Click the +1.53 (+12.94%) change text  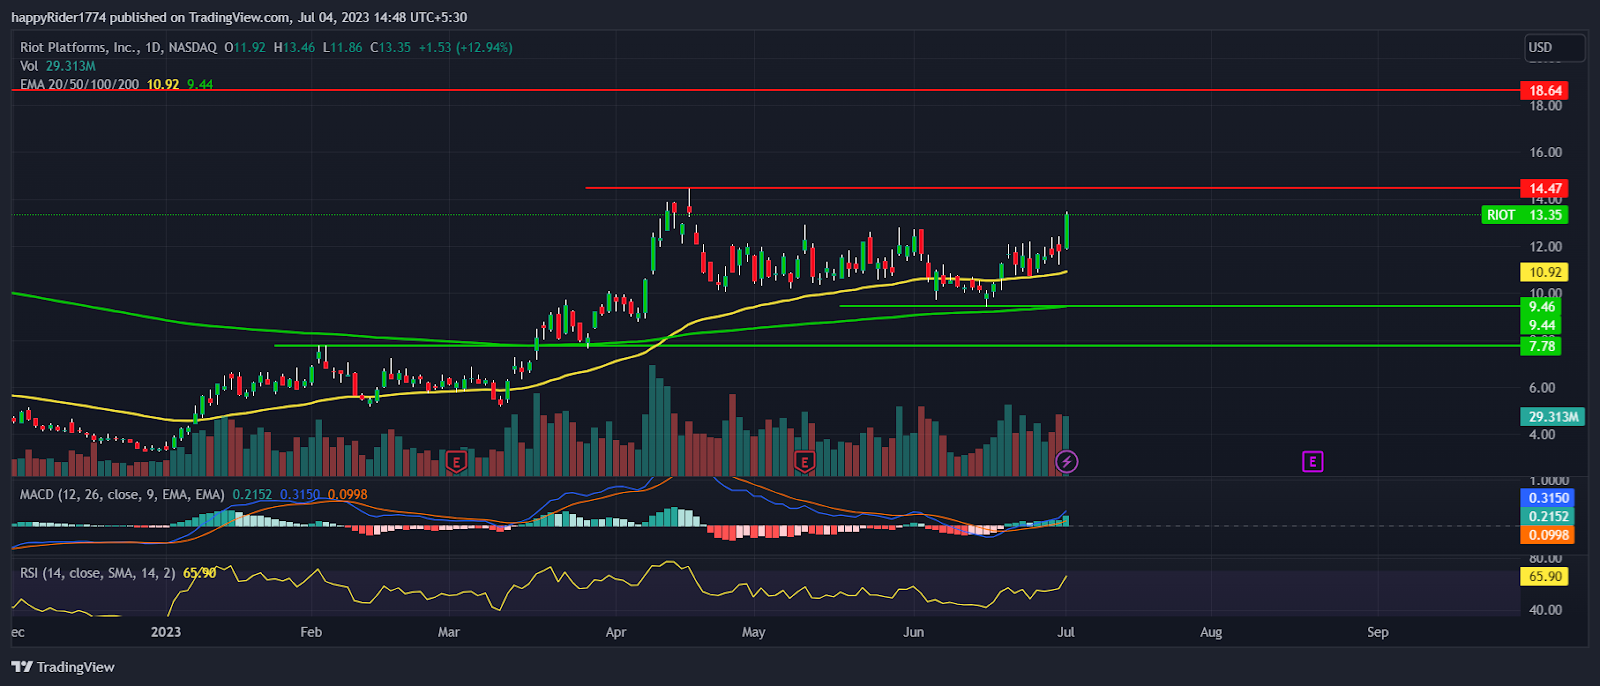(x=466, y=47)
